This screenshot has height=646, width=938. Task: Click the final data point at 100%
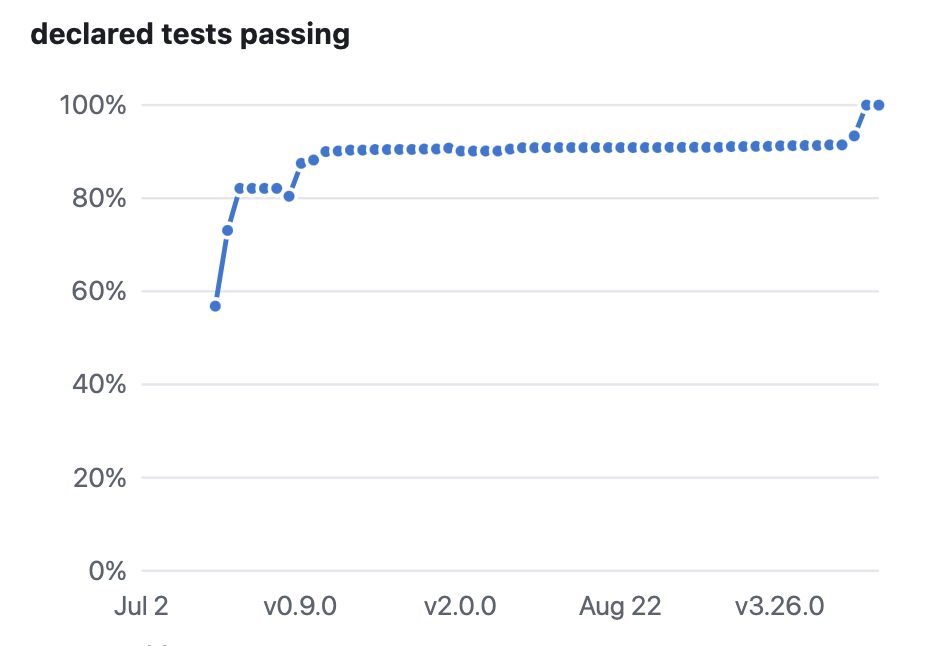point(879,105)
